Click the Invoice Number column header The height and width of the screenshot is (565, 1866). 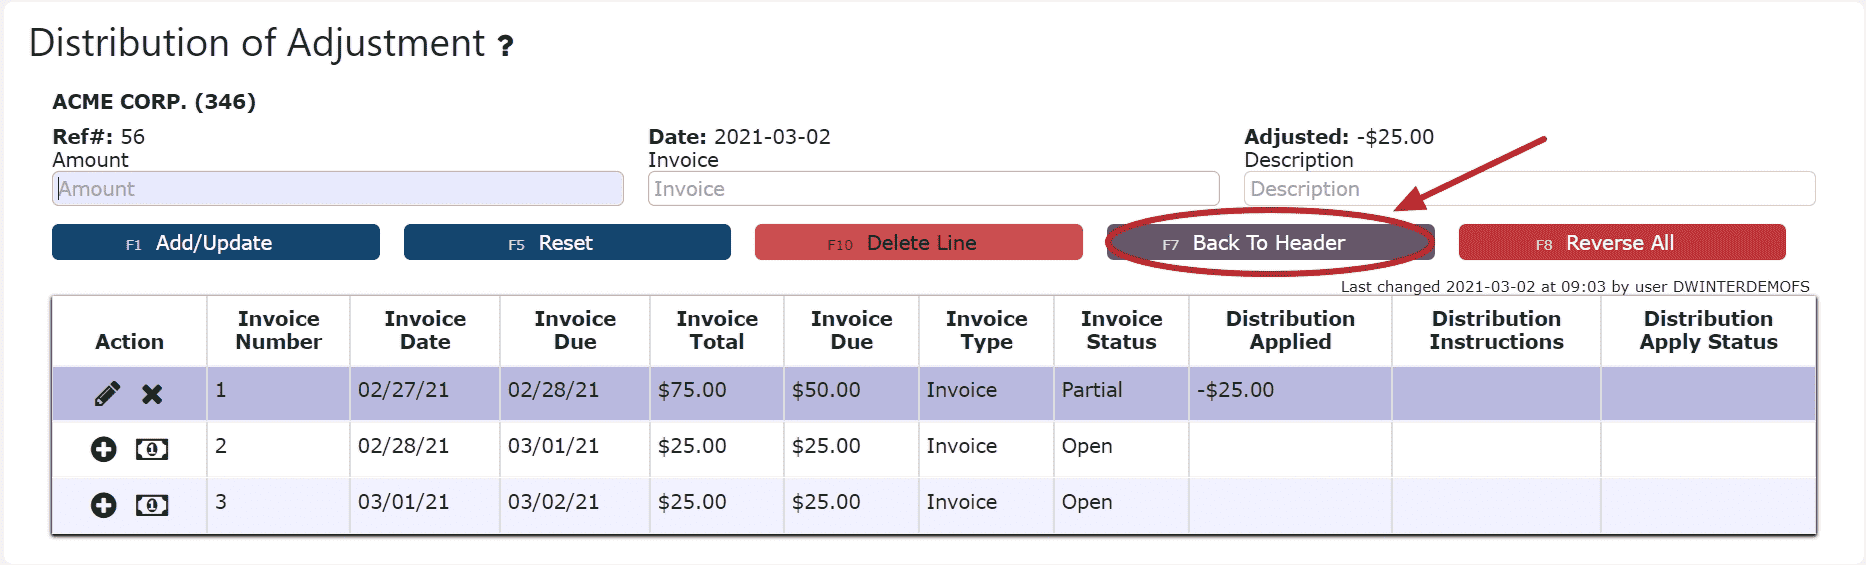pos(278,330)
